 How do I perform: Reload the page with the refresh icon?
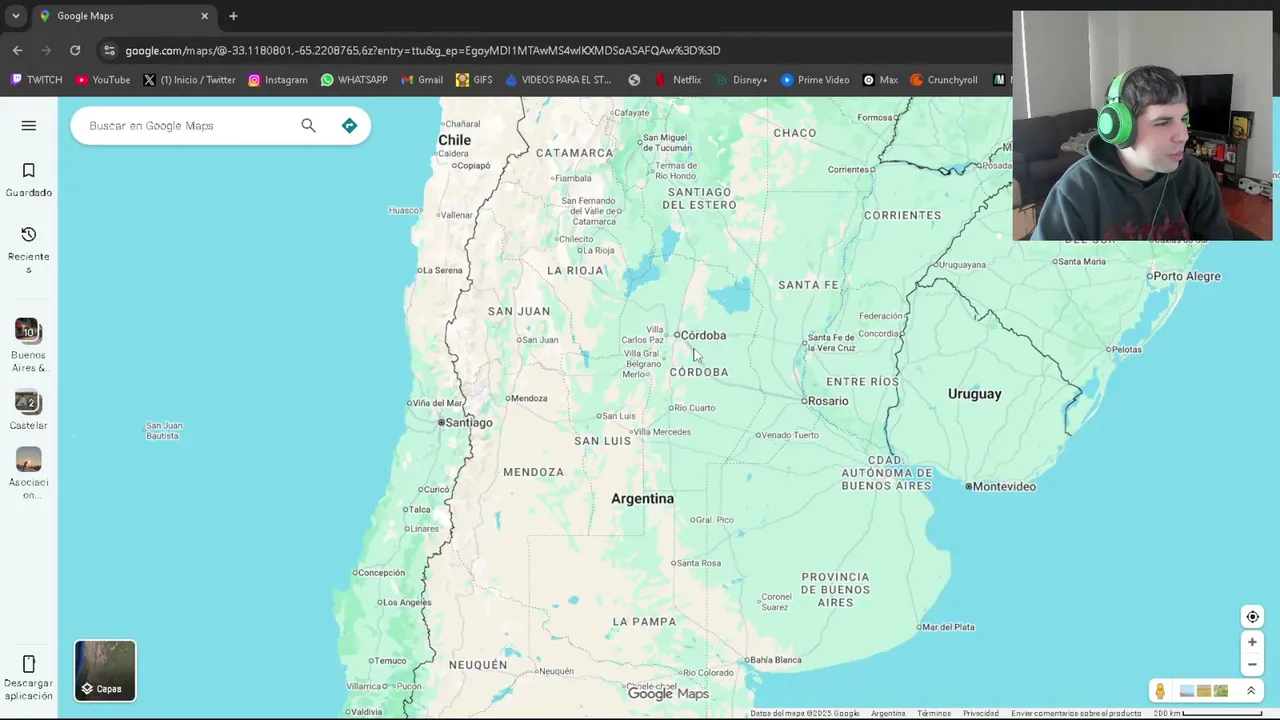tap(75, 50)
